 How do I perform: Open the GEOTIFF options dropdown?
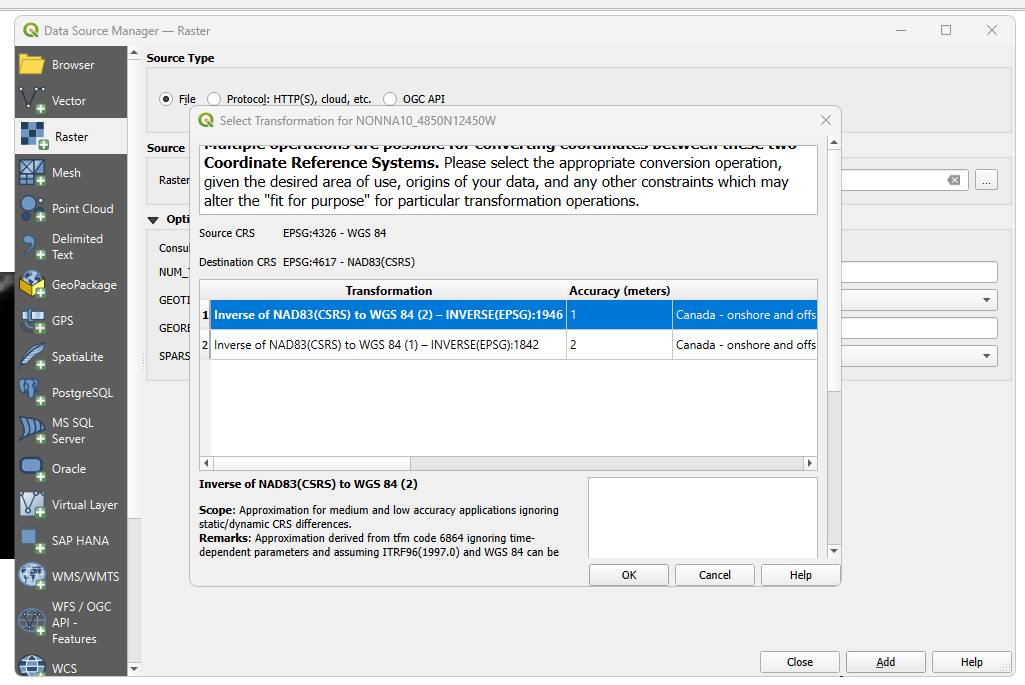point(986,300)
